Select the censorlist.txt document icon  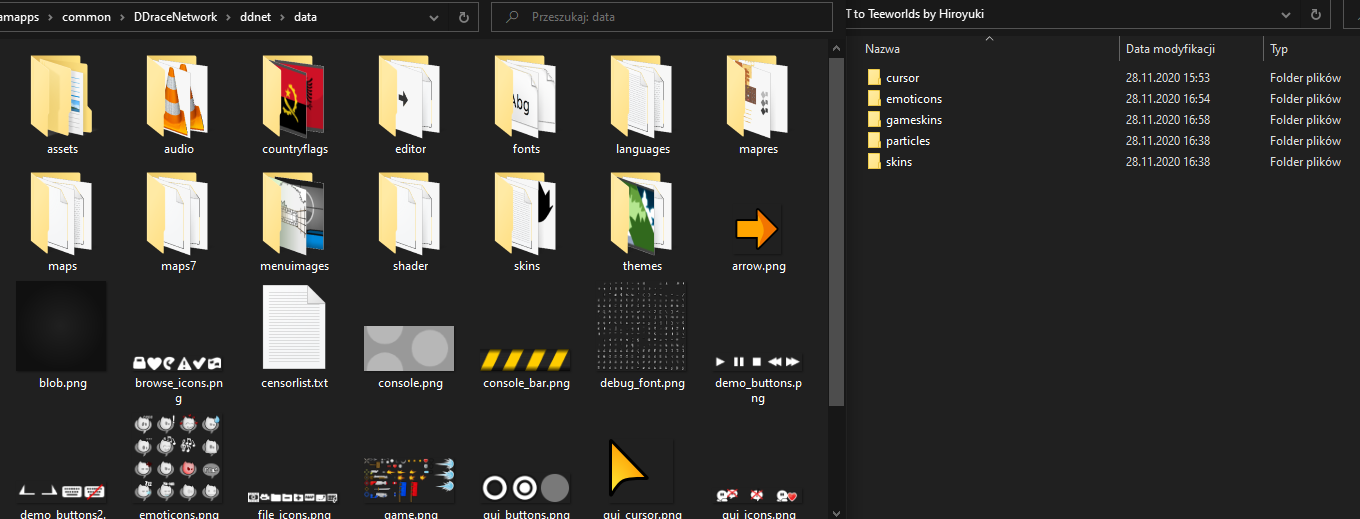pos(294,327)
